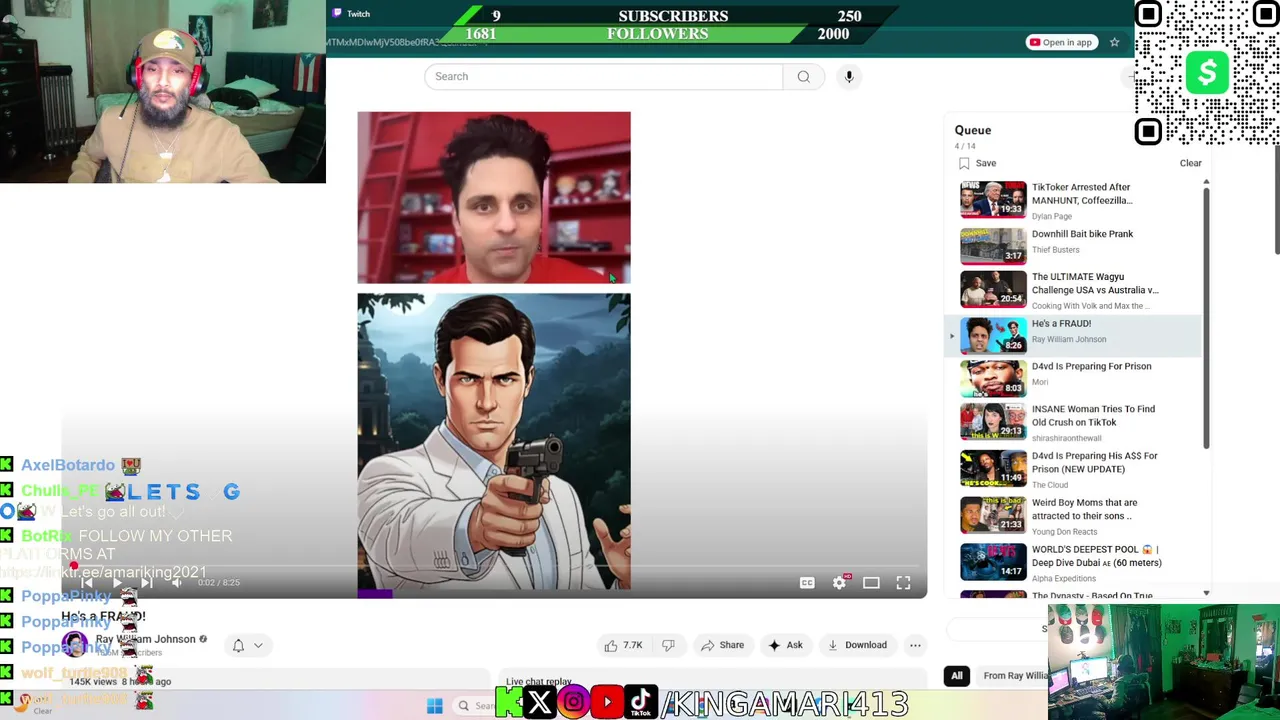Image resolution: width=1280 pixels, height=720 pixels.
Task: Click 'Thief Busters' channel name
Action: (x=1055, y=250)
